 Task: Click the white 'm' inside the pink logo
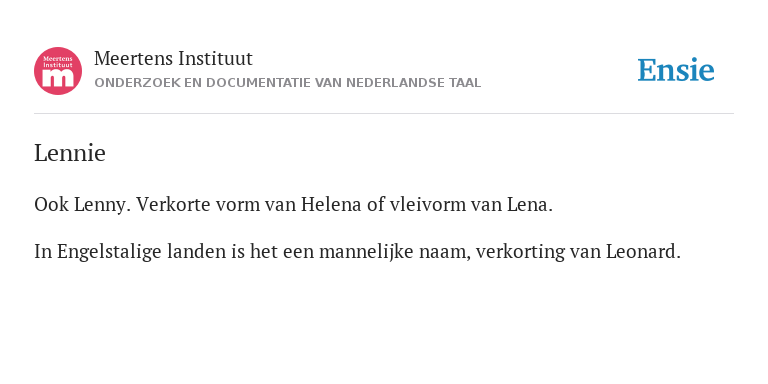(58, 77)
